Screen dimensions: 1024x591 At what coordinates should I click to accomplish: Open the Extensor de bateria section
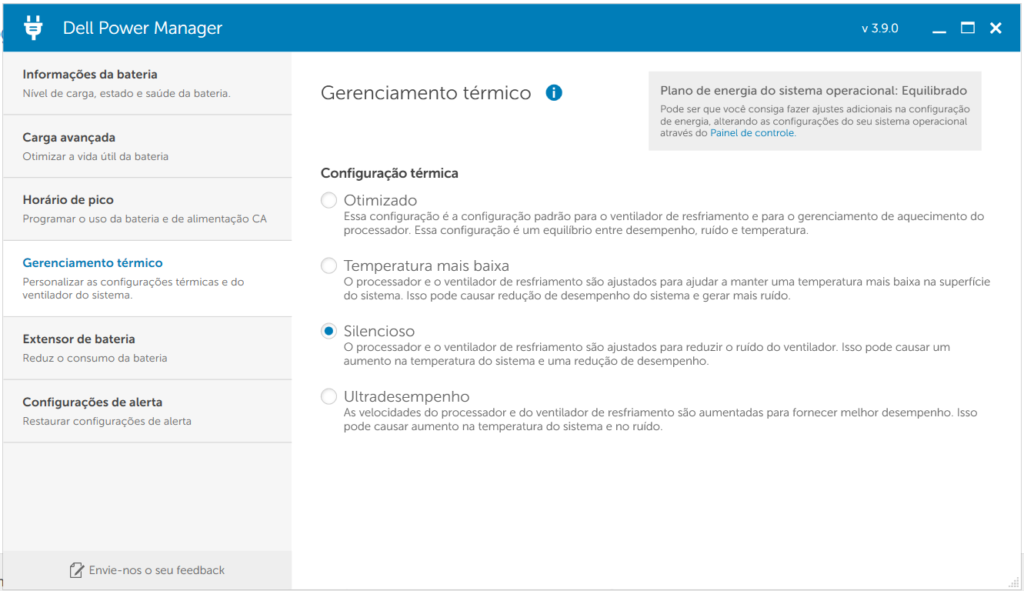pyautogui.click(x=147, y=348)
